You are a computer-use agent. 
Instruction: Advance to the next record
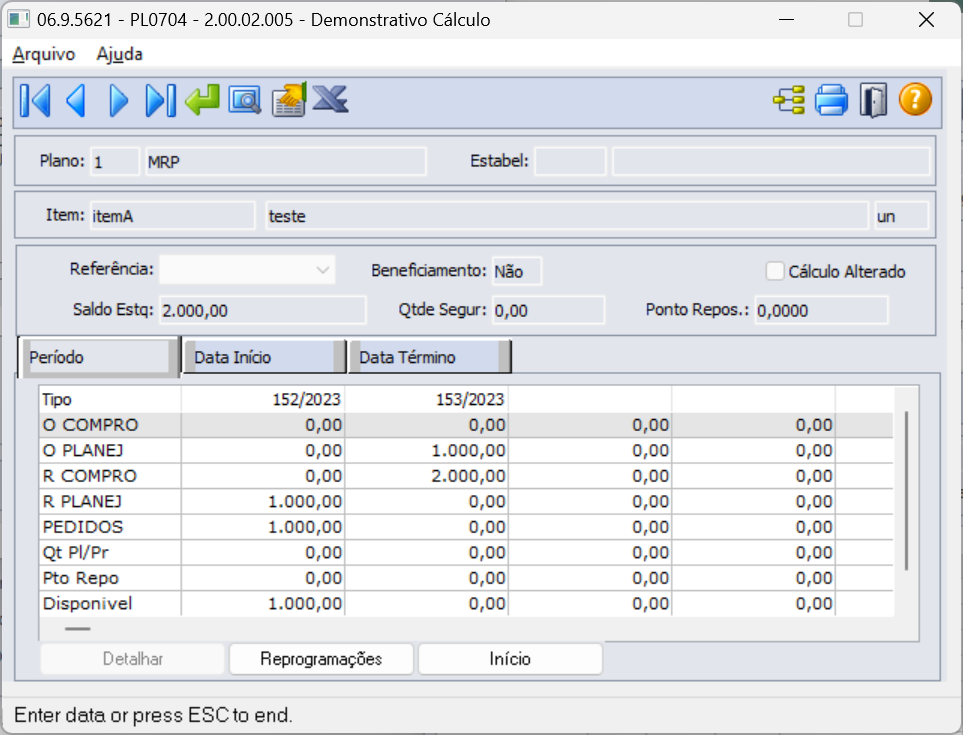[x=117, y=100]
